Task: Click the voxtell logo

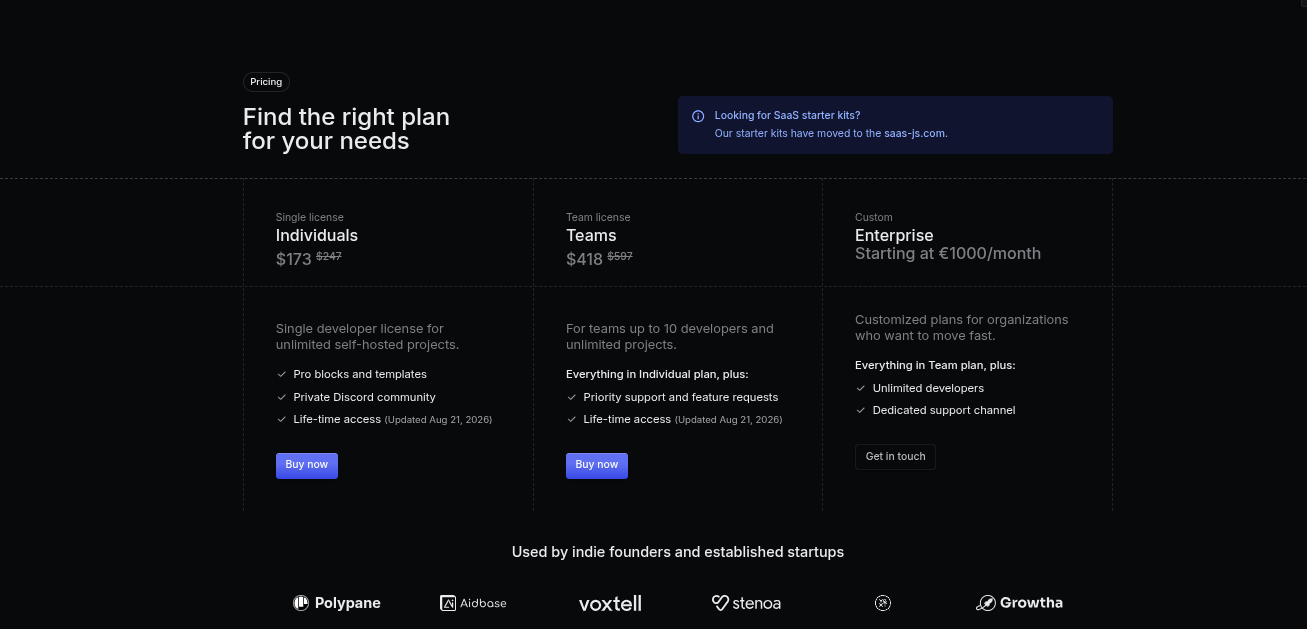Action: pyautogui.click(x=610, y=603)
